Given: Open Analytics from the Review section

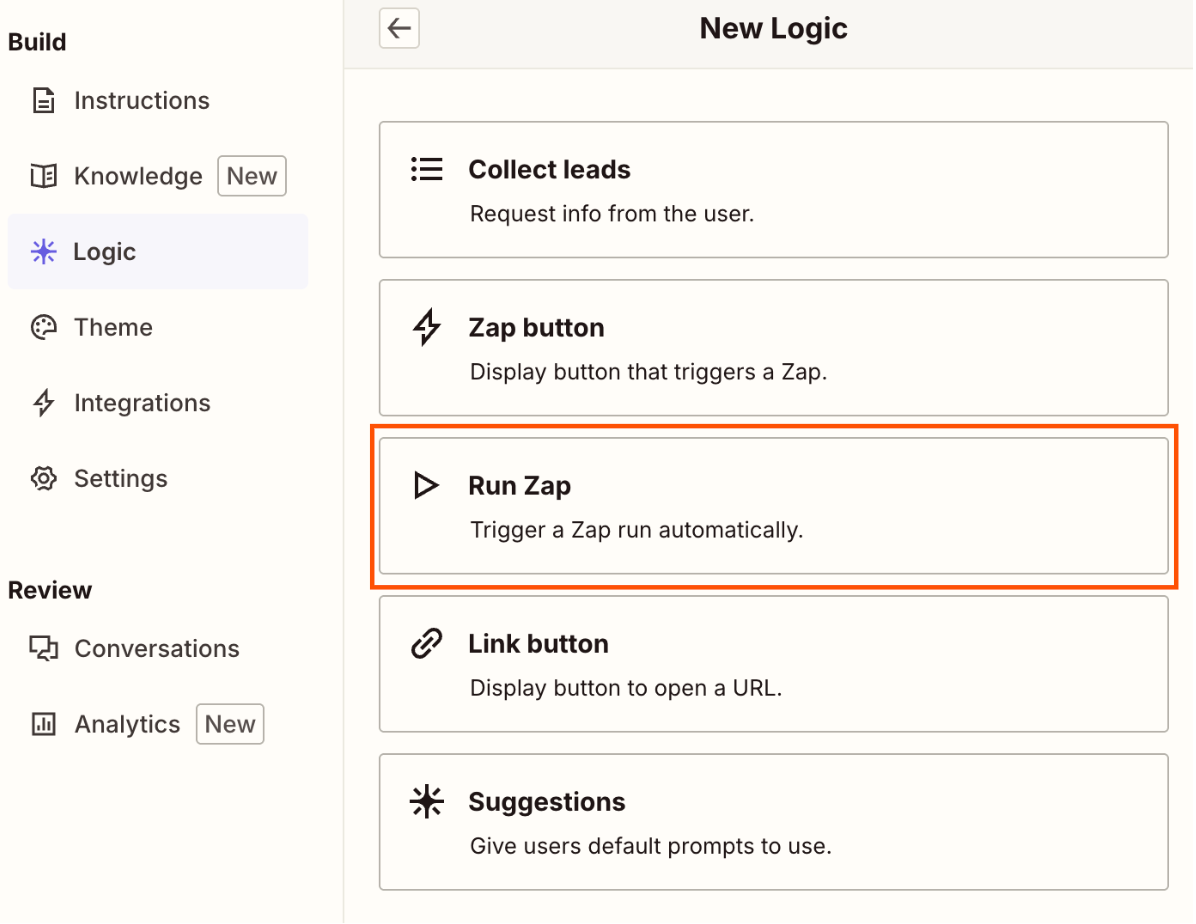Looking at the screenshot, I should coord(127,725).
